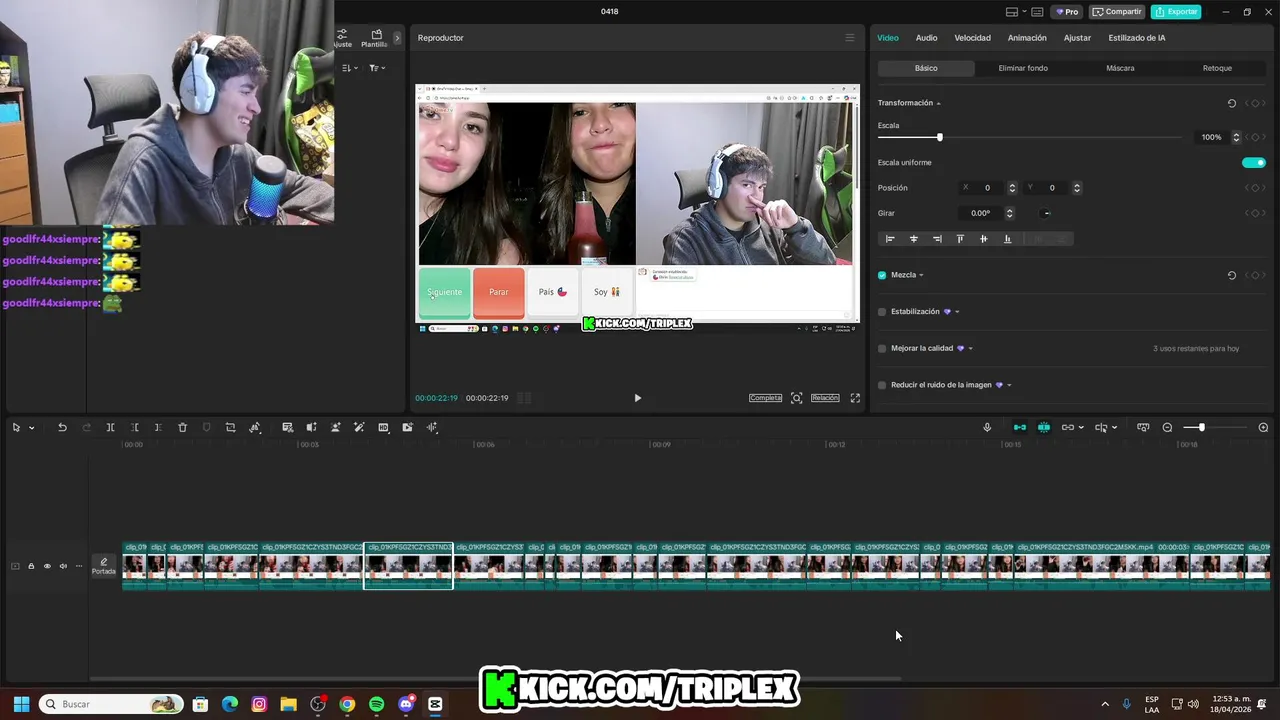Uncheck the Mezcla checkbox
Viewport: 1280px width, 720px height.
pyautogui.click(x=882, y=275)
